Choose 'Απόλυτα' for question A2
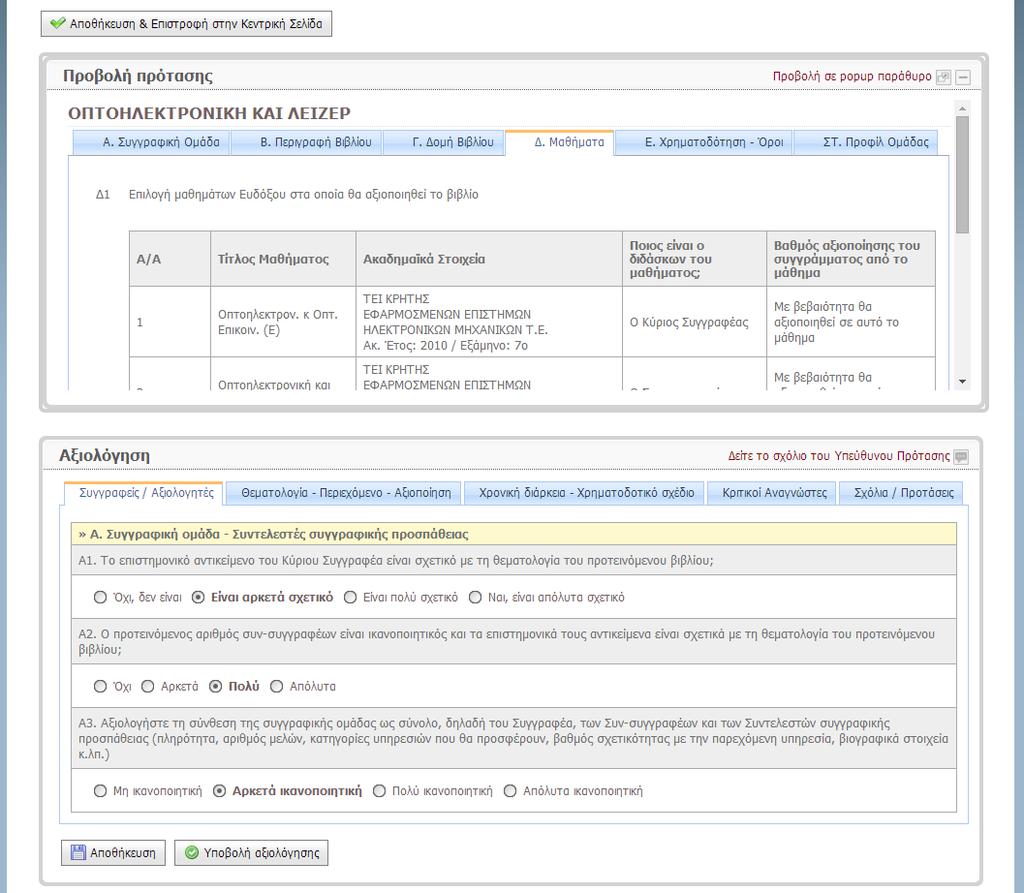1024x893 pixels. tap(276, 686)
